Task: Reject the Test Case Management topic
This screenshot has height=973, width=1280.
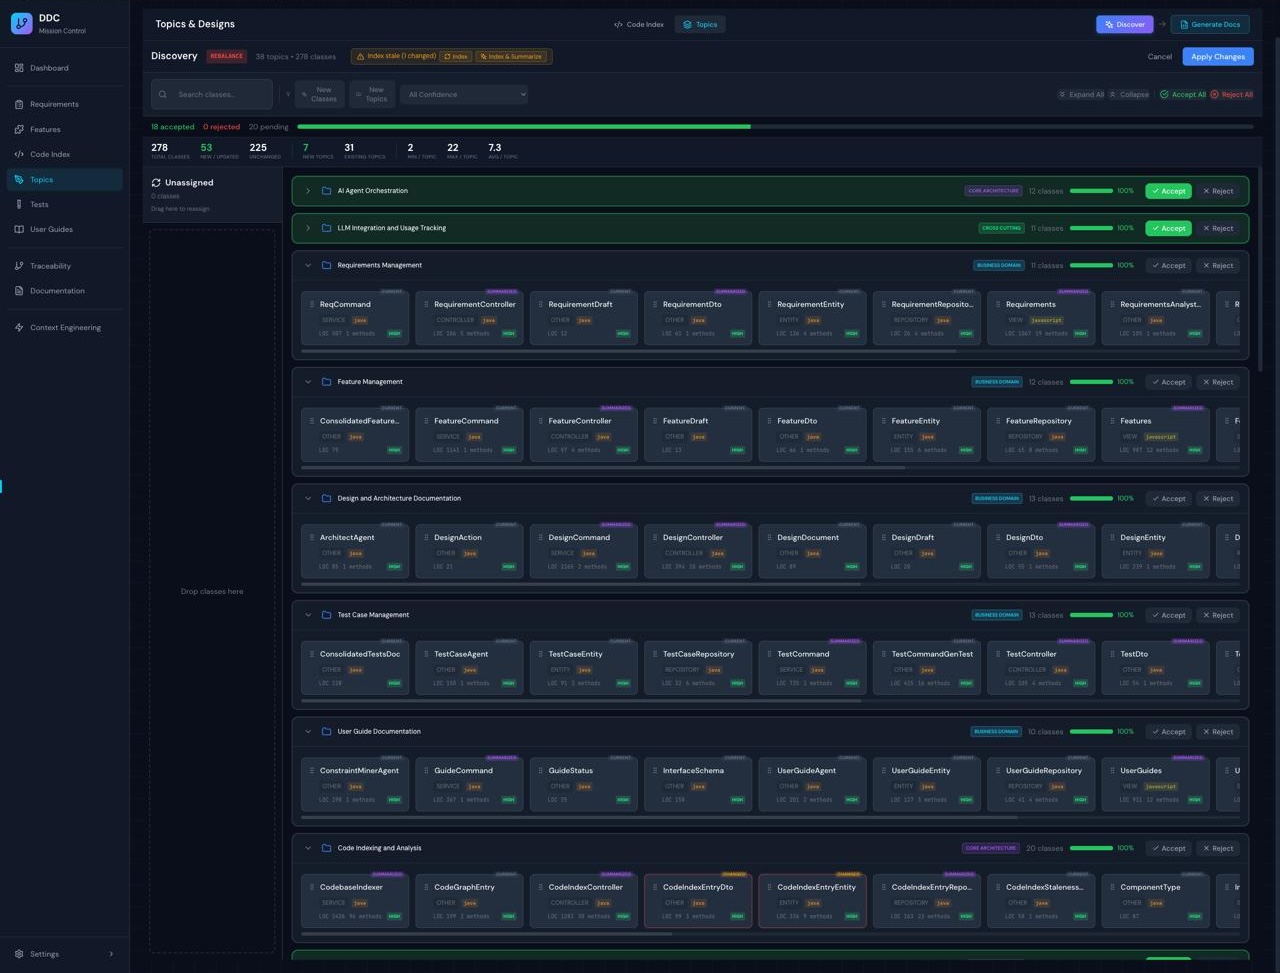Action: click(x=1217, y=615)
